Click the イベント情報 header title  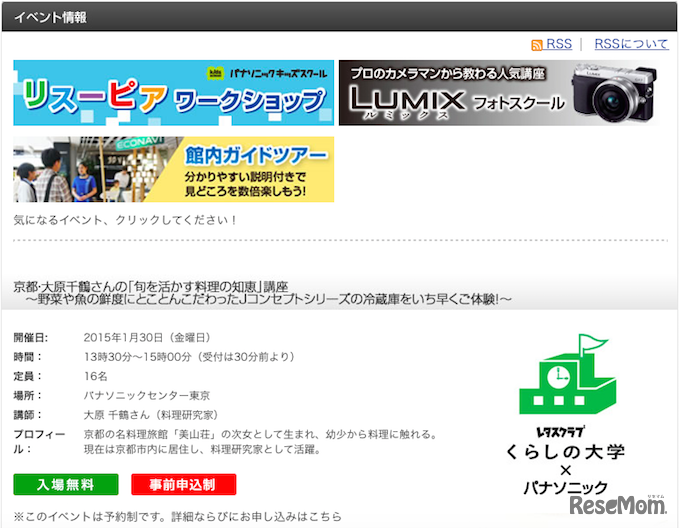click(x=50, y=17)
